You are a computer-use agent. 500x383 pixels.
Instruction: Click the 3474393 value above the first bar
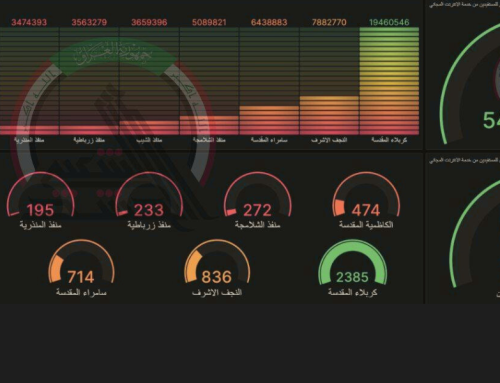(x=29, y=22)
